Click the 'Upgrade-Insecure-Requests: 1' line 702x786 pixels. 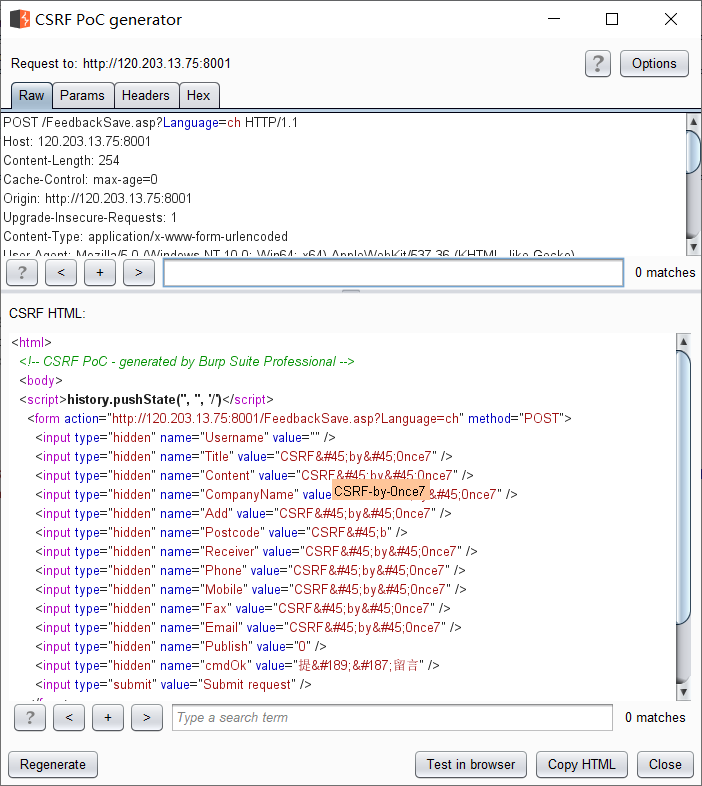(90, 218)
